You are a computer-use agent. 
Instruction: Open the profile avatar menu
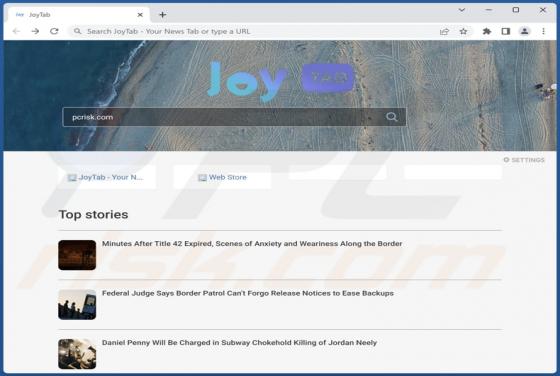click(524, 31)
